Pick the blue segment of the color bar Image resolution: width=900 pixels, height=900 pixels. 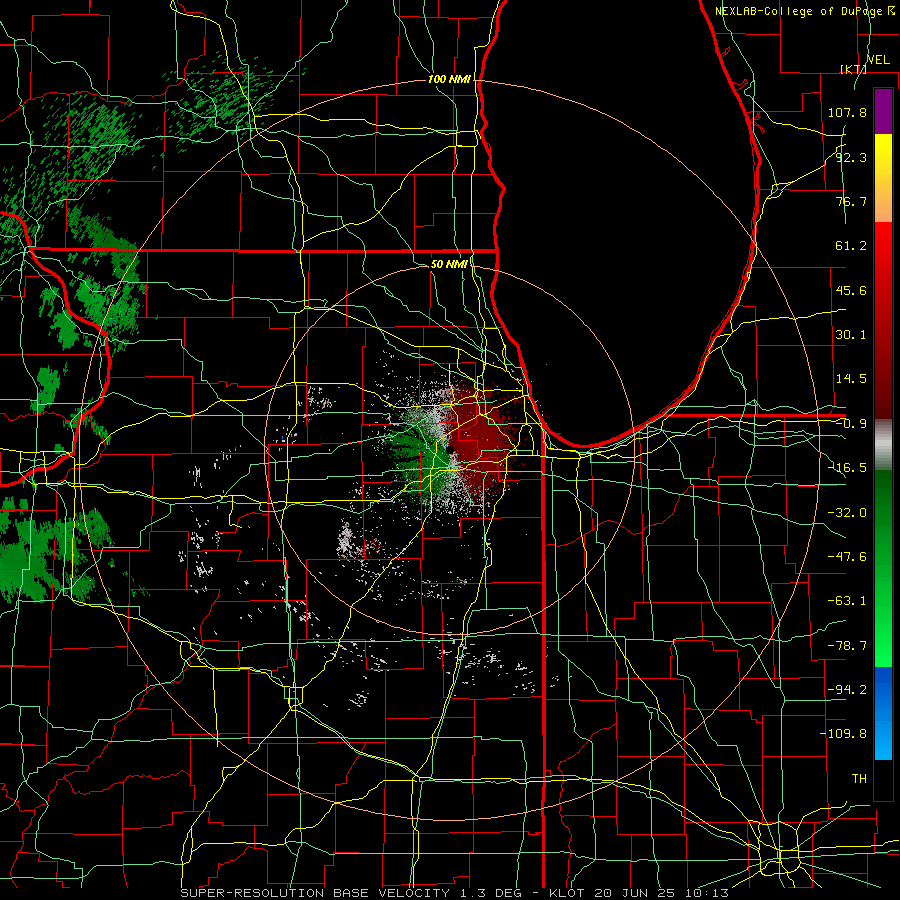click(883, 713)
